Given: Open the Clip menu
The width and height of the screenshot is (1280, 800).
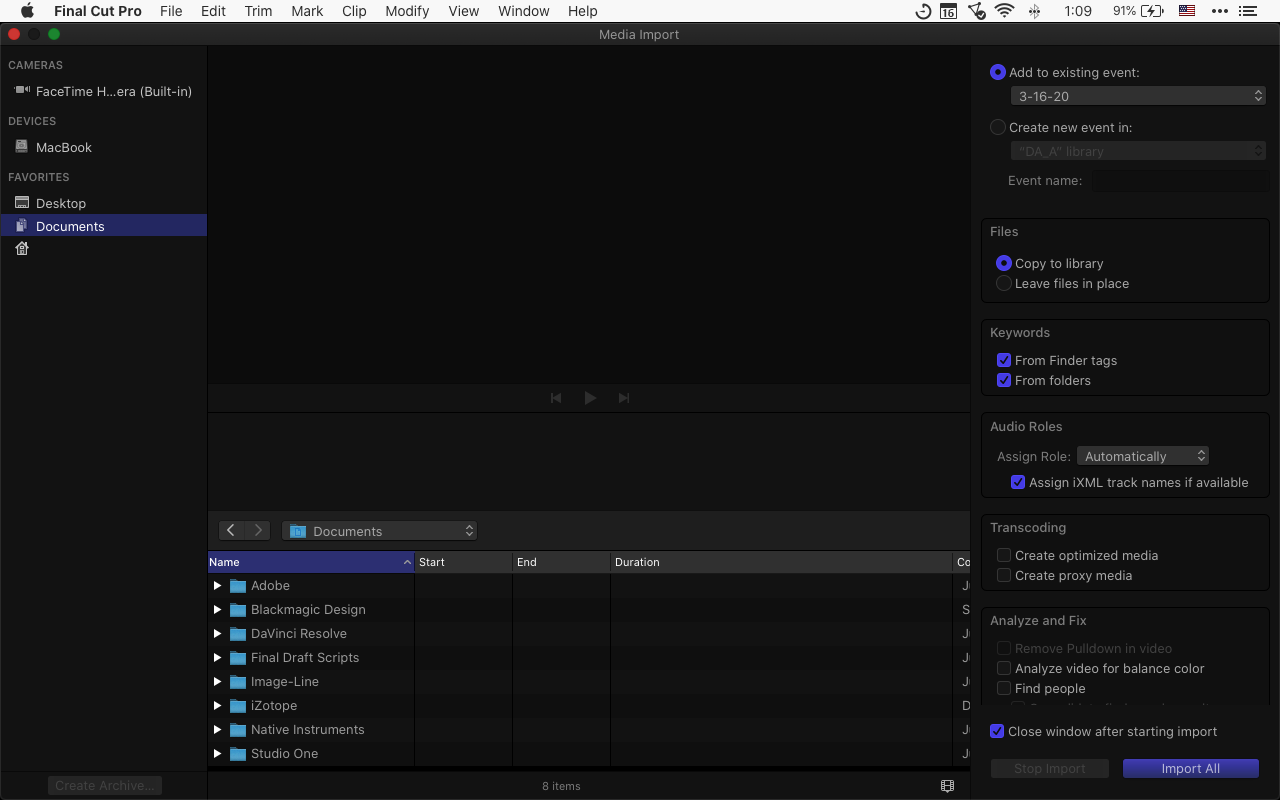Looking at the screenshot, I should [354, 11].
